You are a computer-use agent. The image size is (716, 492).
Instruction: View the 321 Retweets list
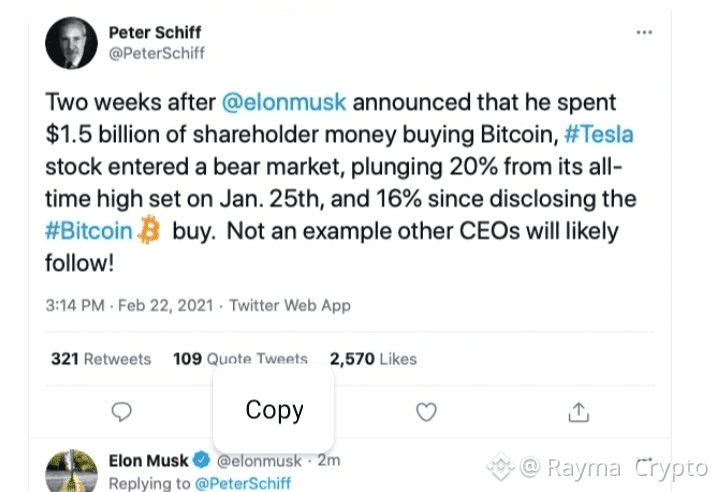click(x=101, y=358)
